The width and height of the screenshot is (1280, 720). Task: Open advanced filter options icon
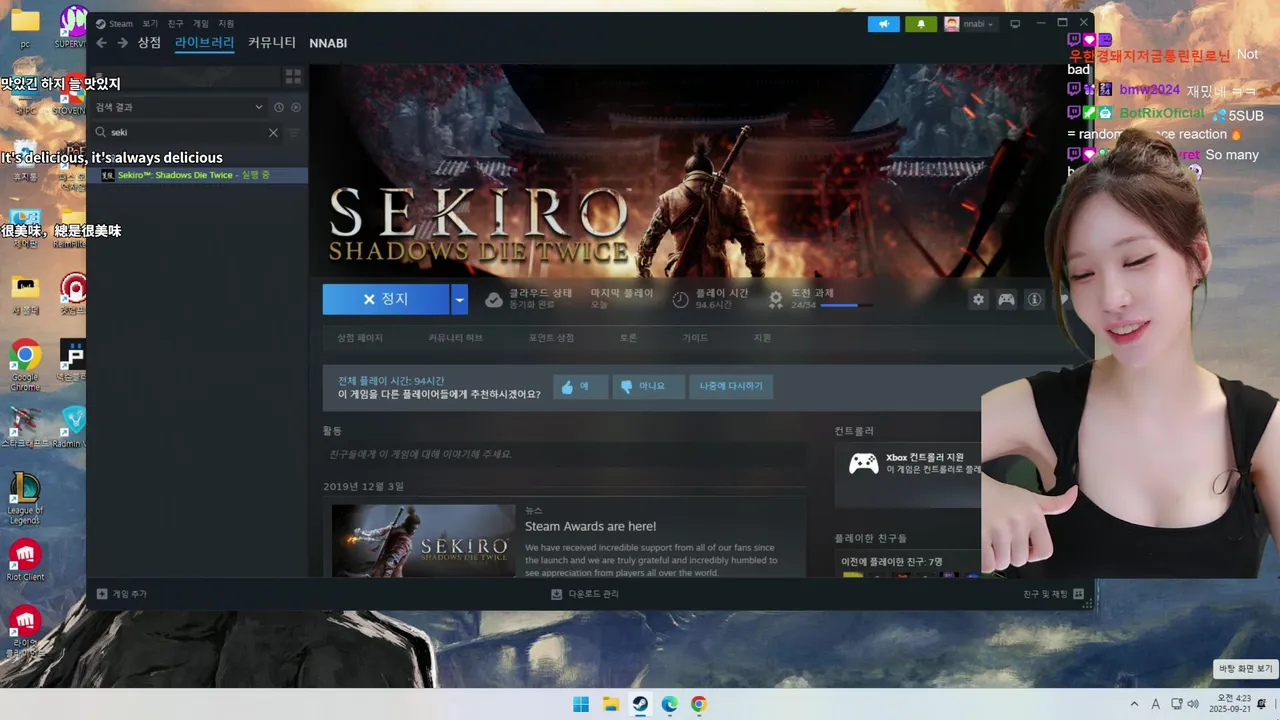(x=294, y=132)
